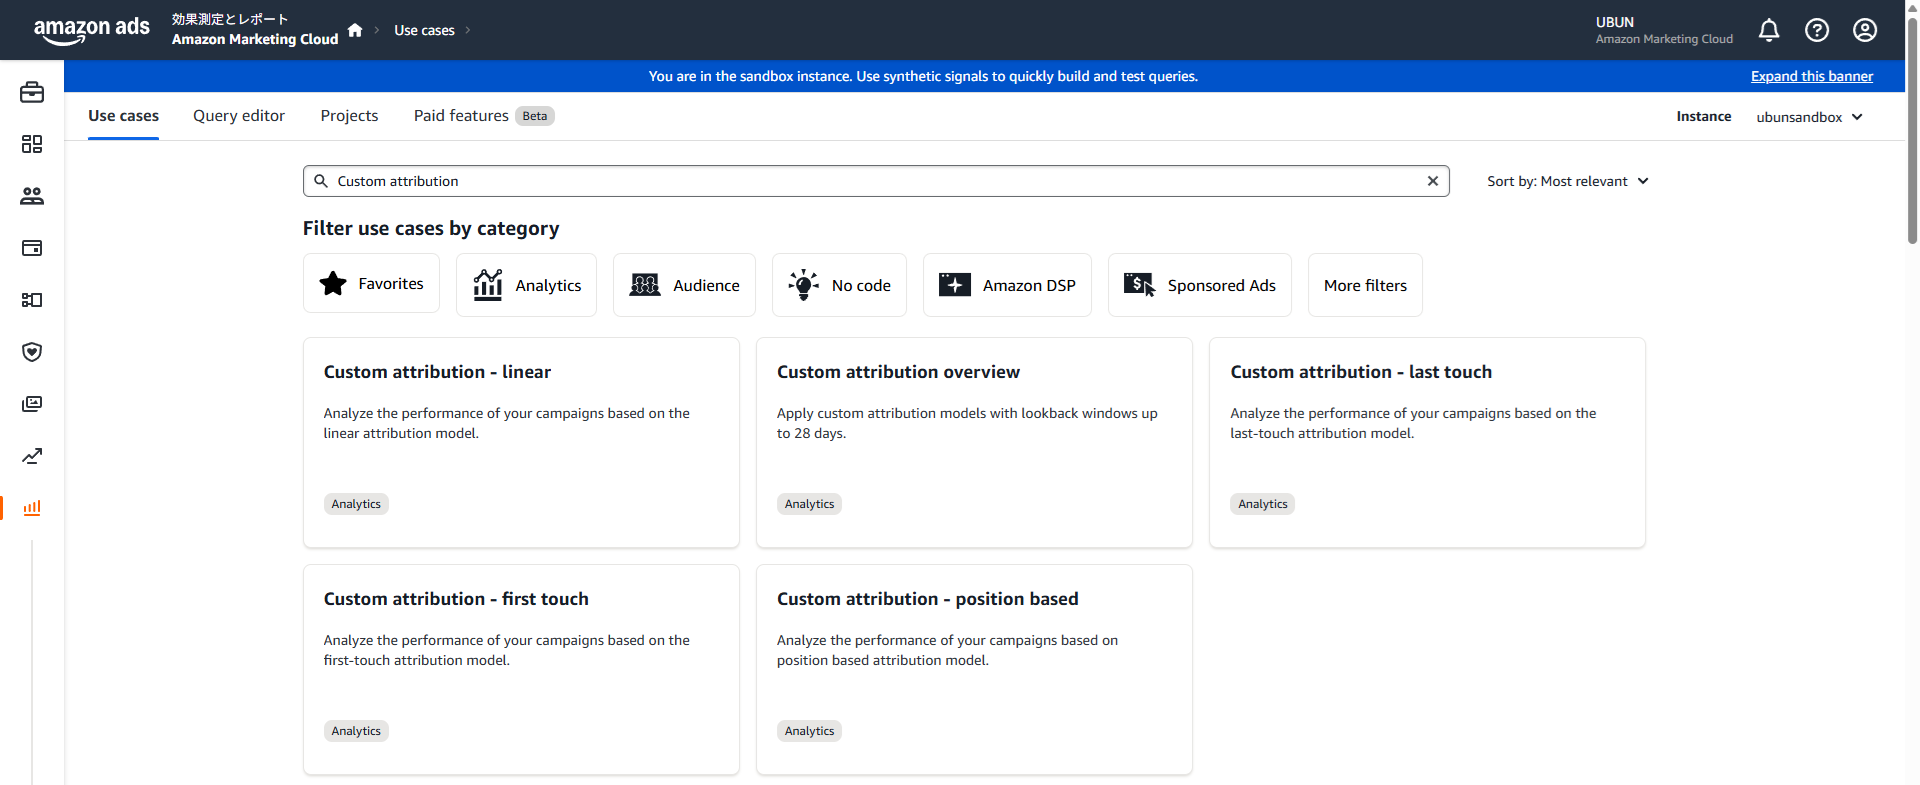Open the notifications bell
The image size is (1920, 785).
[x=1769, y=30]
